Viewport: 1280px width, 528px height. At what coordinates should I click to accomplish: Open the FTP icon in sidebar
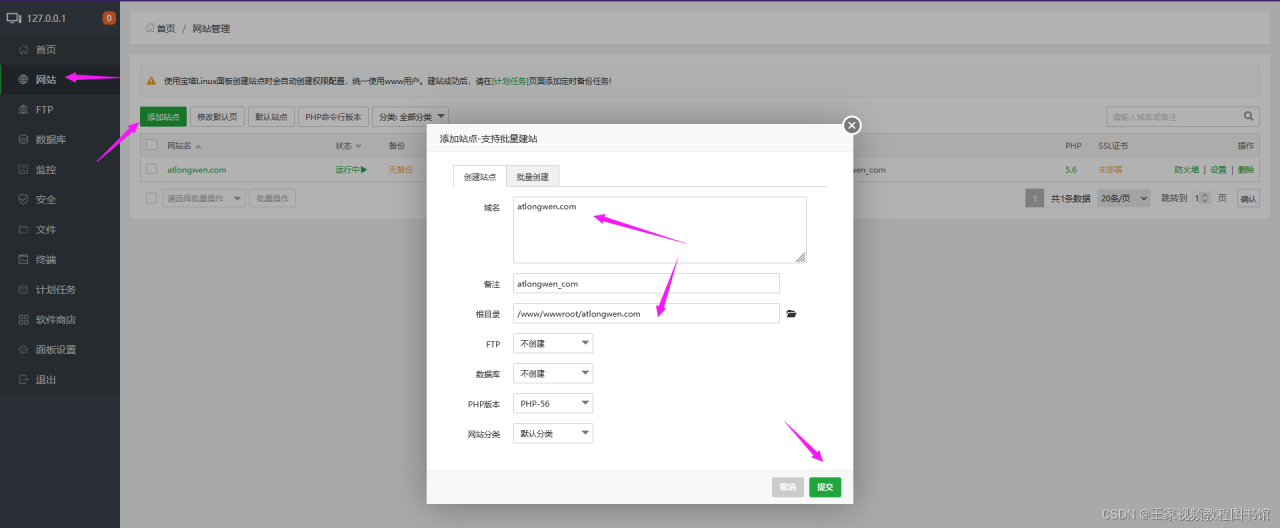coord(23,109)
